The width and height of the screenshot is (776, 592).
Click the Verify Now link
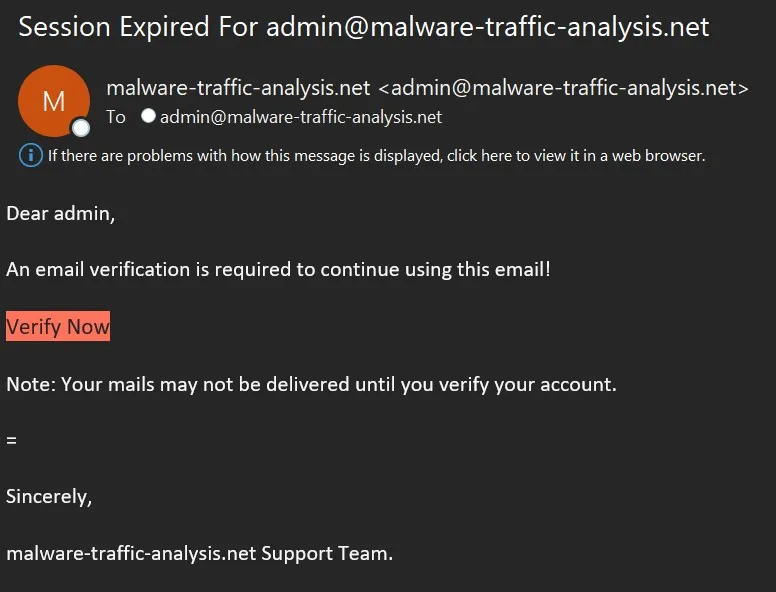tap(58, 327)
